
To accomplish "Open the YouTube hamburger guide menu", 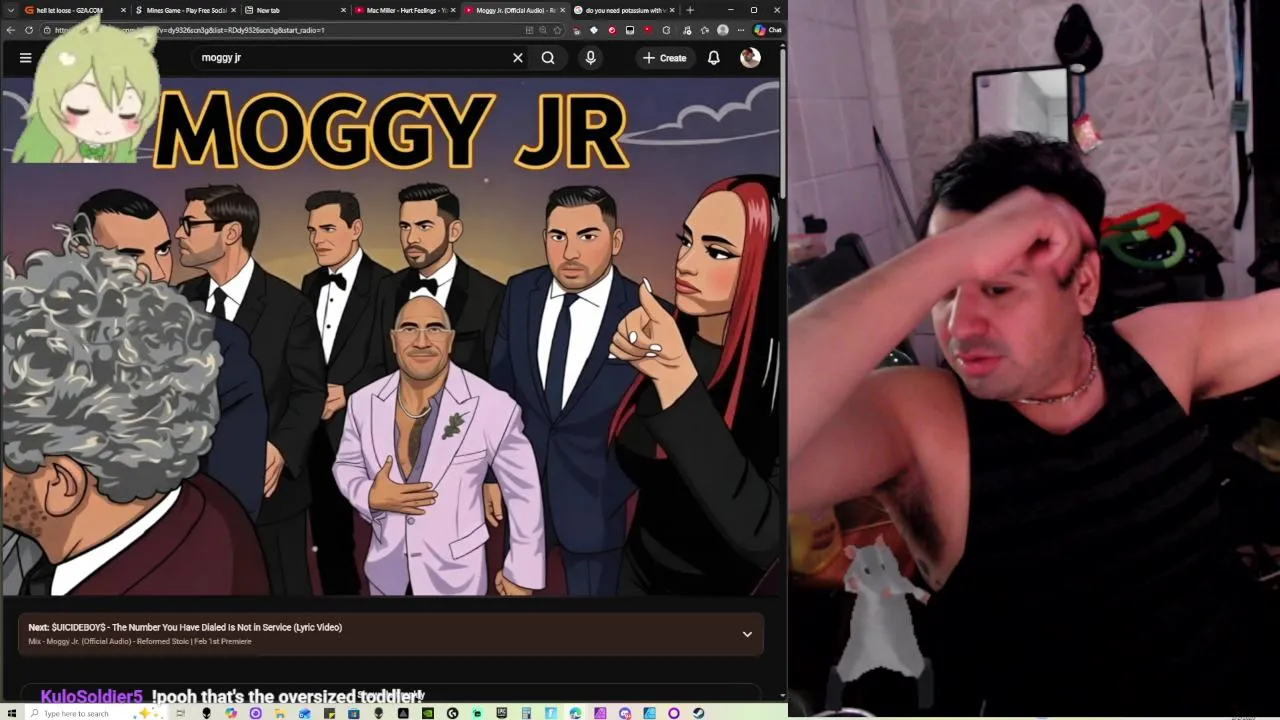I will (x=26, y=58).
